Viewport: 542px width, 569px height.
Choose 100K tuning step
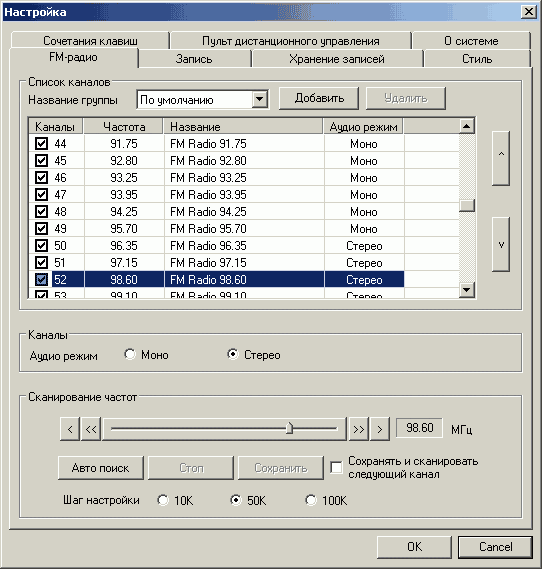311,500
